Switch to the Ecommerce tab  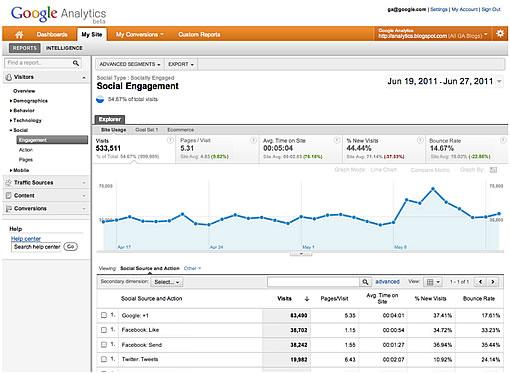click(180, 130)
